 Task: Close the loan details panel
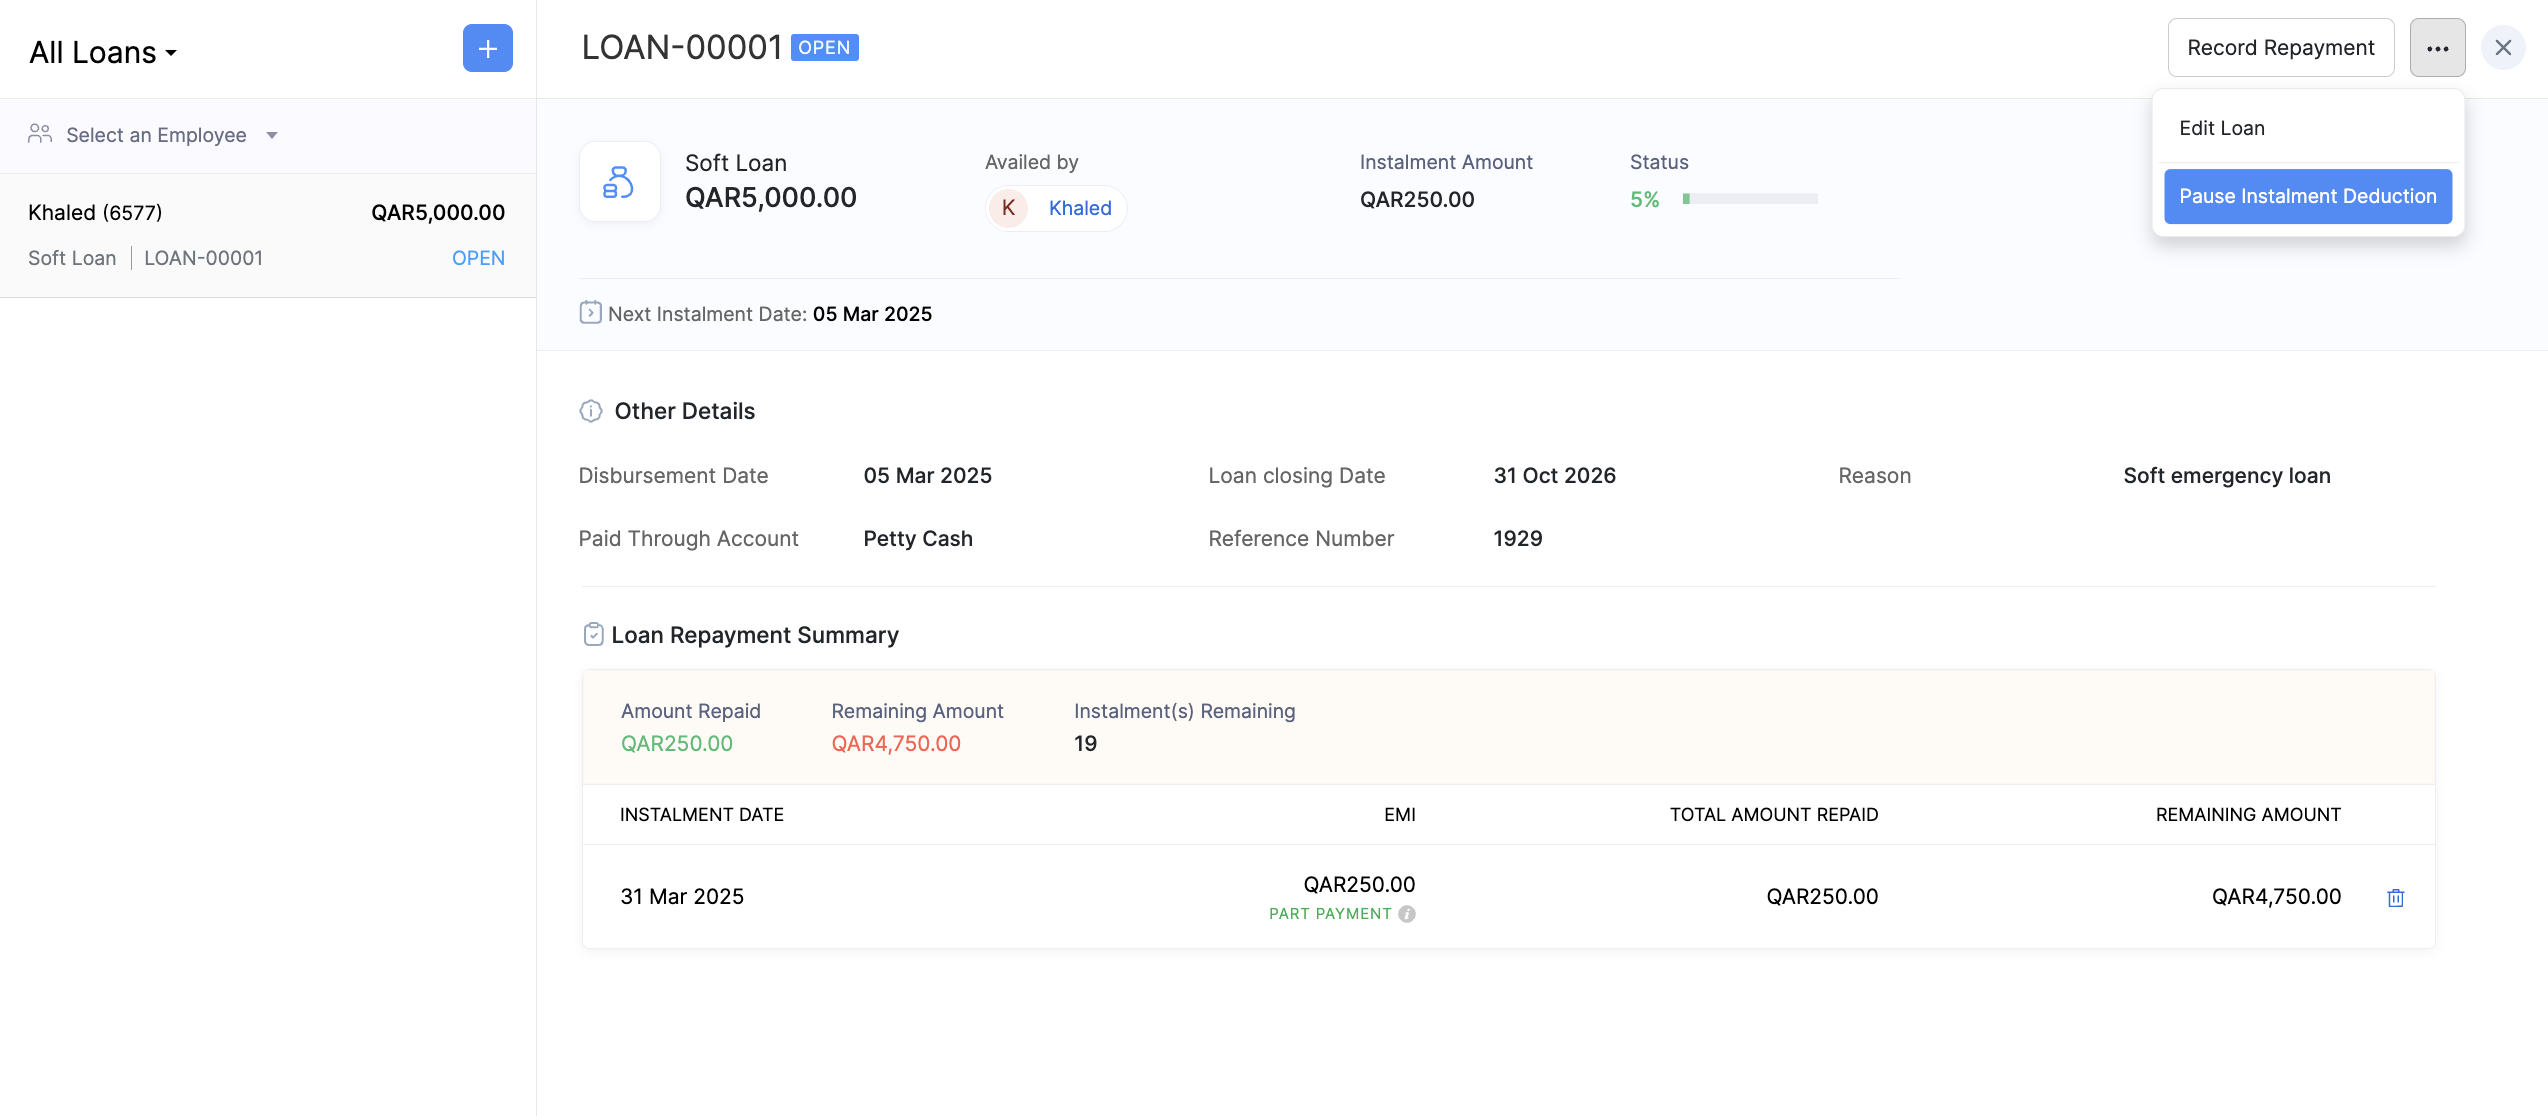coord(2503,48)
